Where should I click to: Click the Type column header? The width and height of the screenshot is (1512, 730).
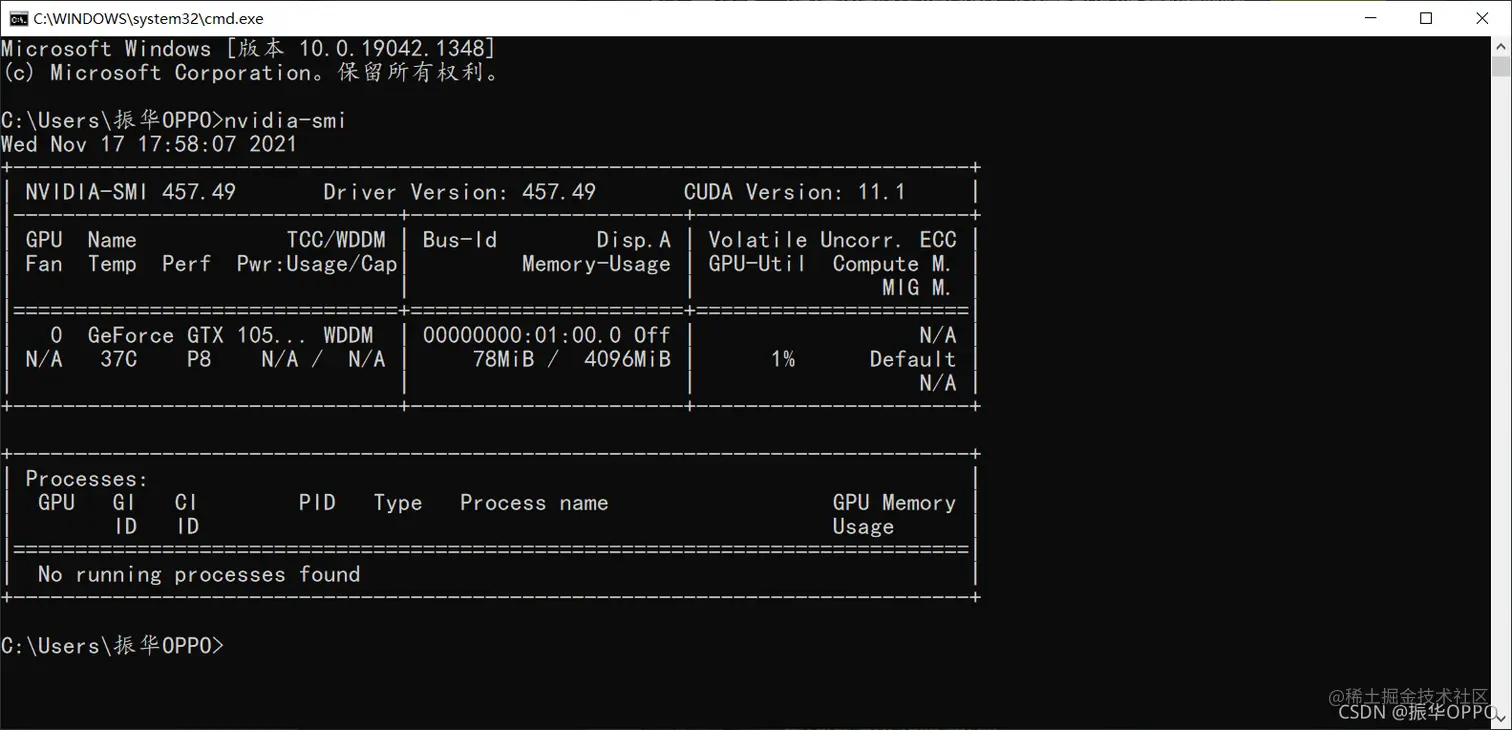(x=398, y=503)
